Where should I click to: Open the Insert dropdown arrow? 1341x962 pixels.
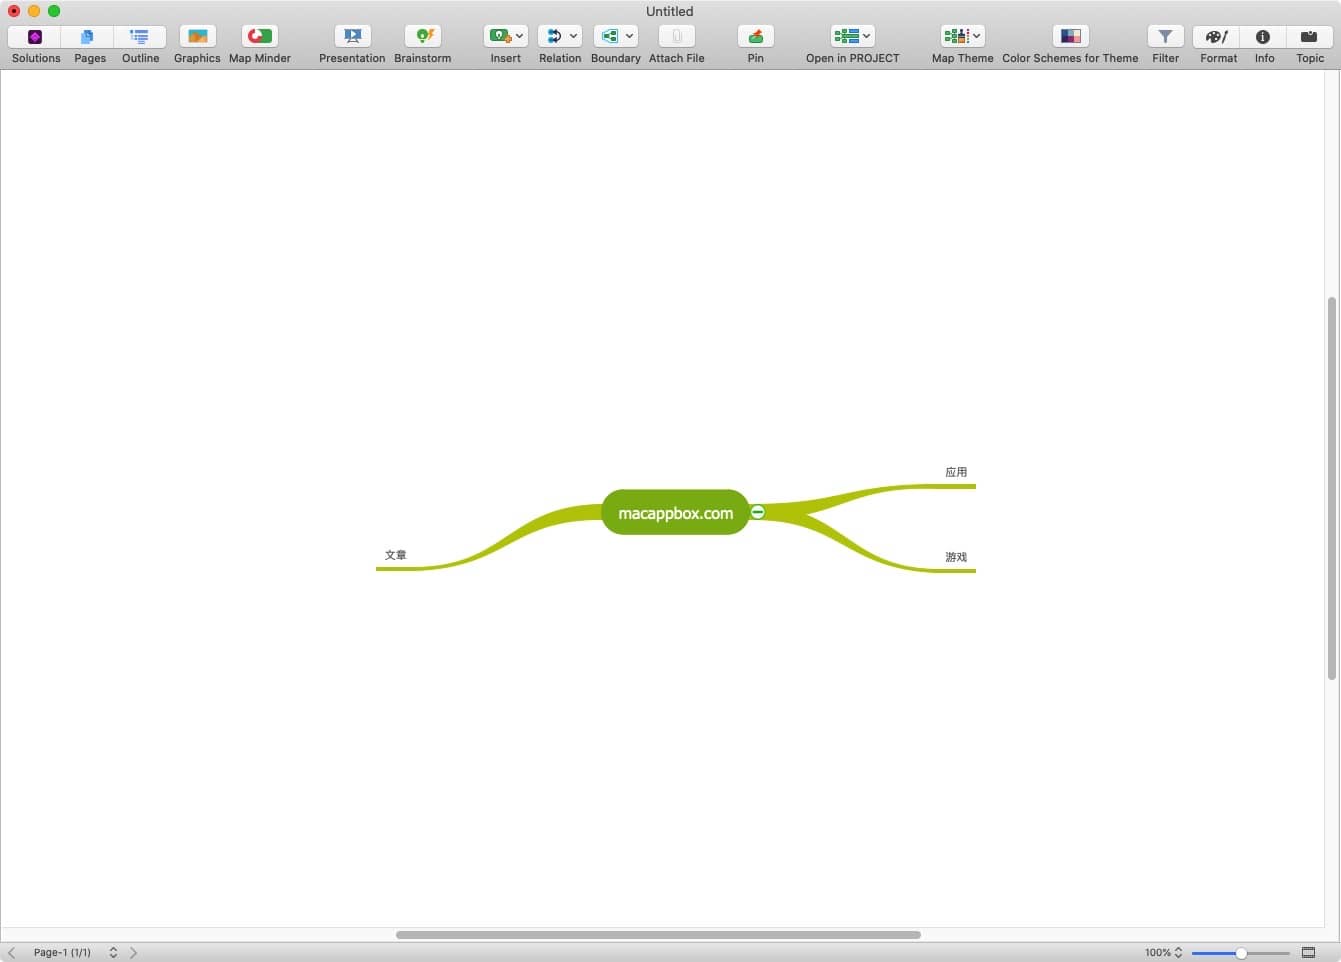(x=520, y=36)
